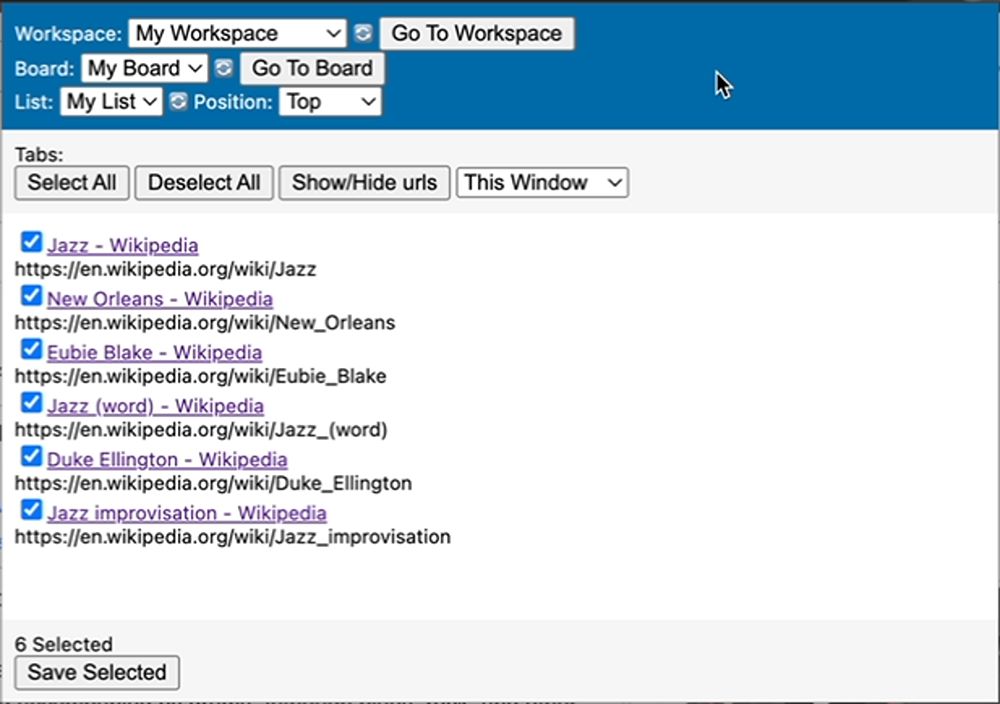1000x704 pixels.
Task: Toggle Show/Hide urls button
Action: [x=364, y=182]
